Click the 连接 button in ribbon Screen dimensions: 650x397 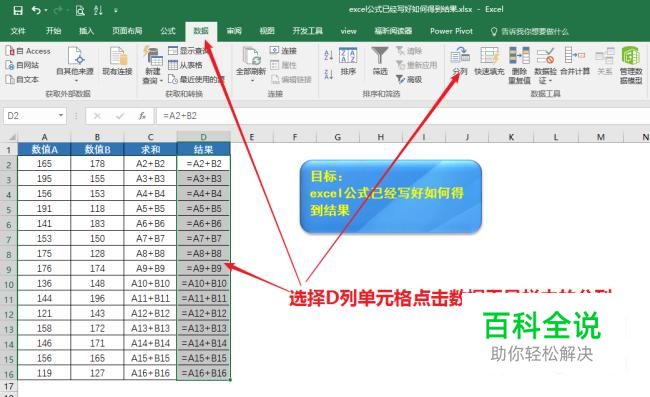(x=283, y=51)
